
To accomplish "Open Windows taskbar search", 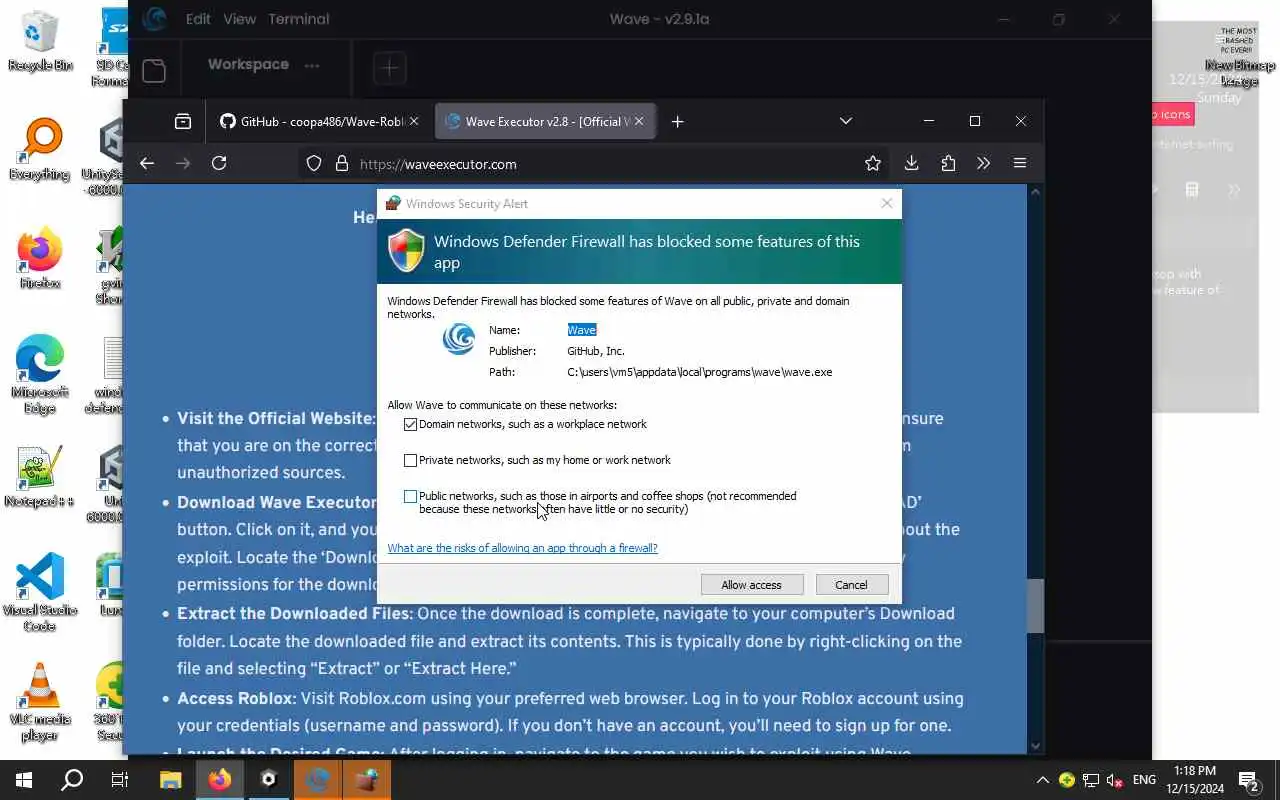I will [x=72, y=780].
